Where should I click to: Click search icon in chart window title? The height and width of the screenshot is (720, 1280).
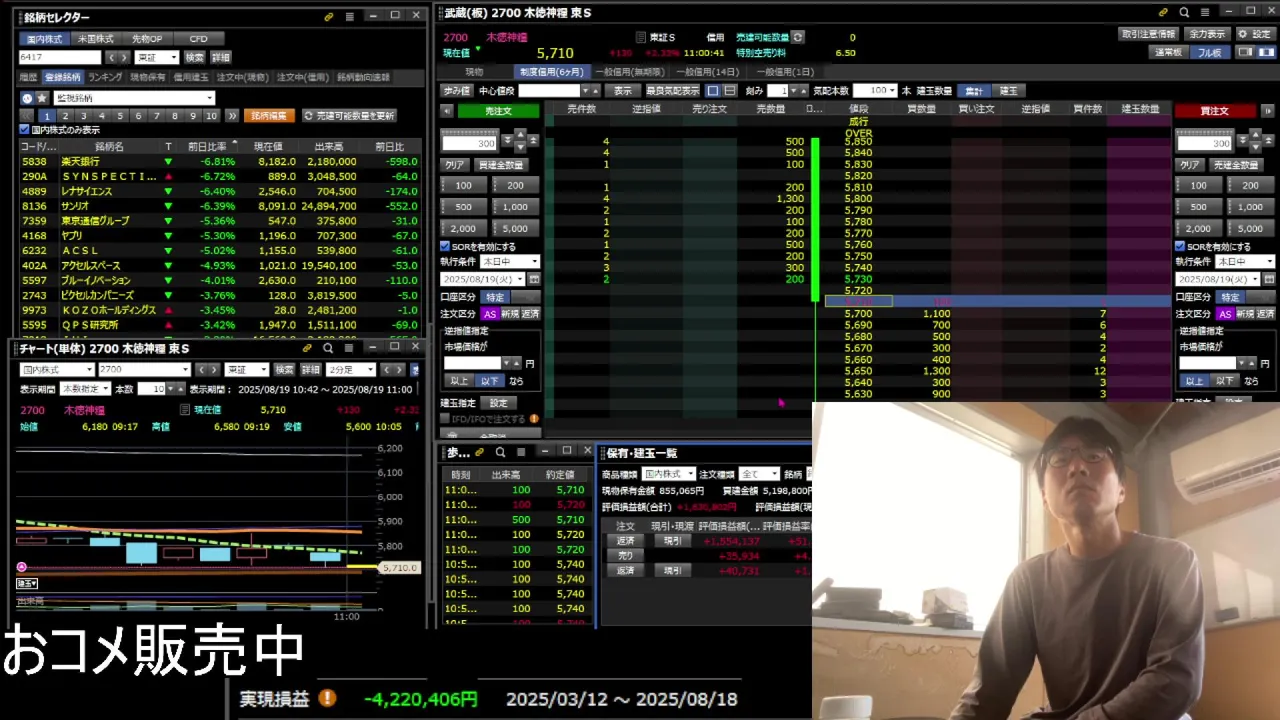[327, 348]
